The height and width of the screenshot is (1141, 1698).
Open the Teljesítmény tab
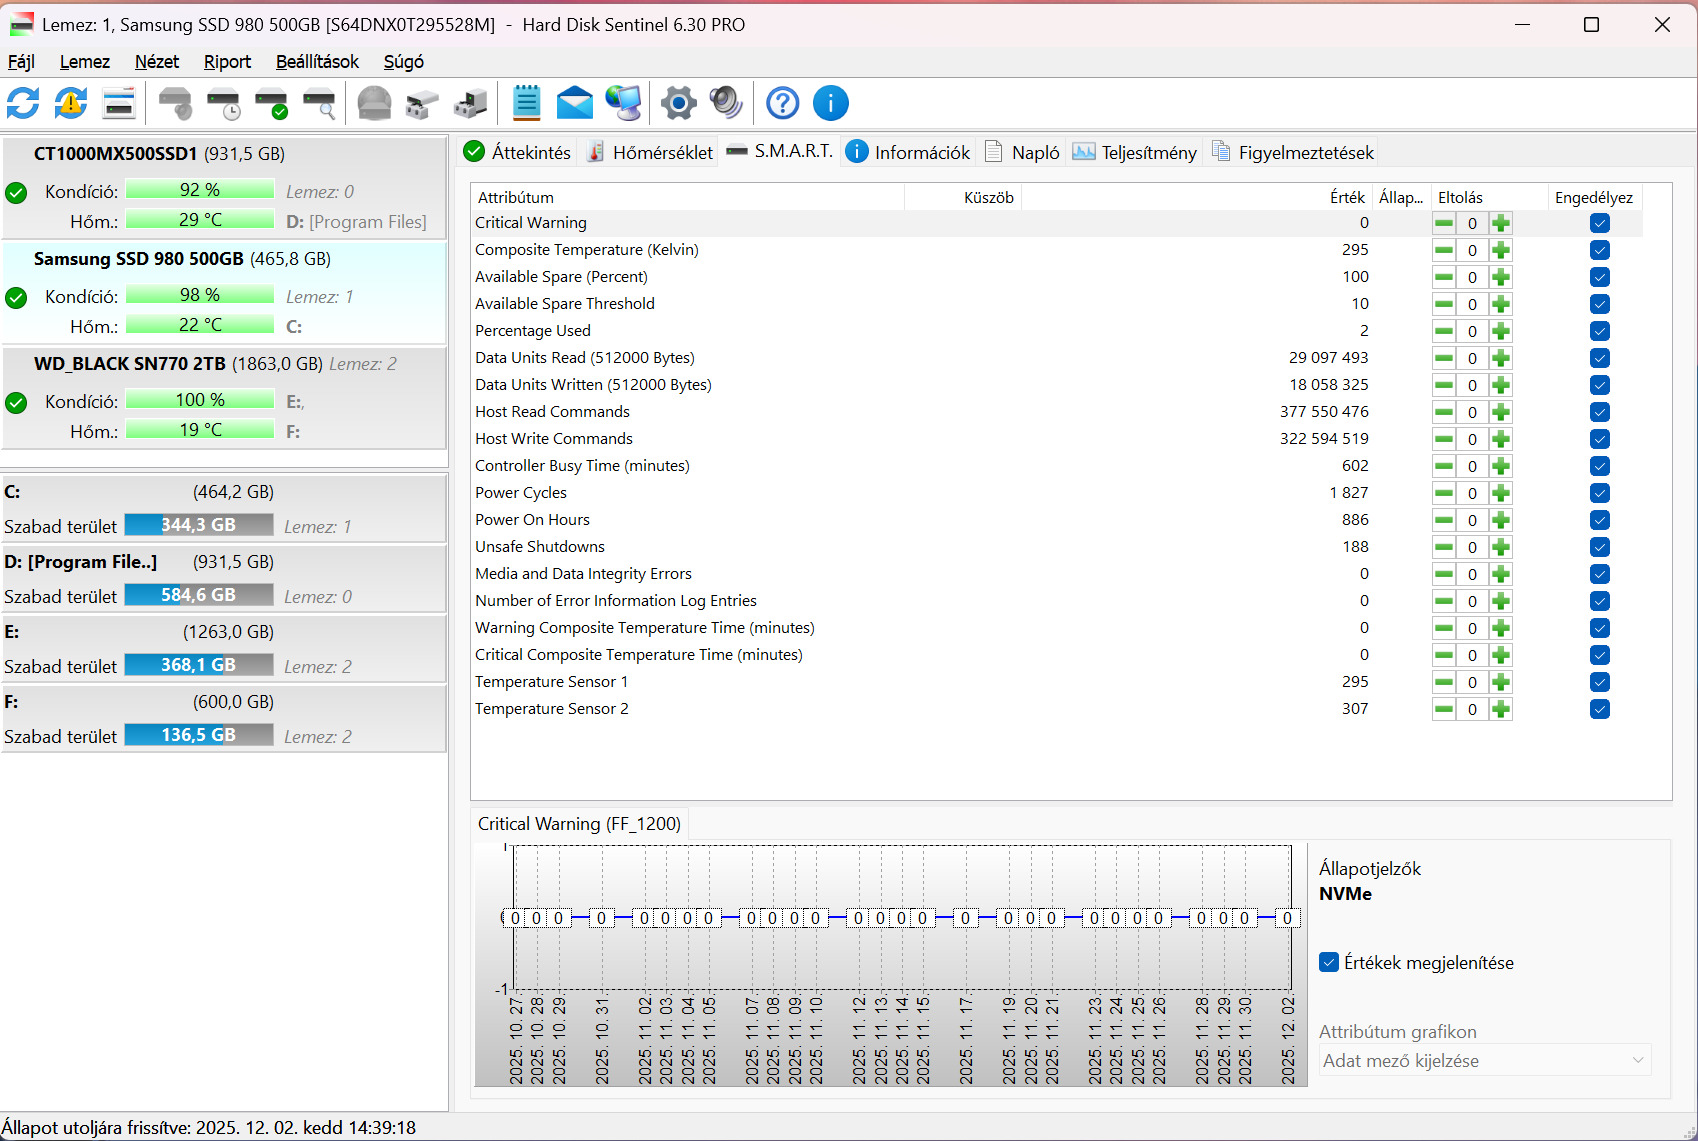pos(1135,152)
